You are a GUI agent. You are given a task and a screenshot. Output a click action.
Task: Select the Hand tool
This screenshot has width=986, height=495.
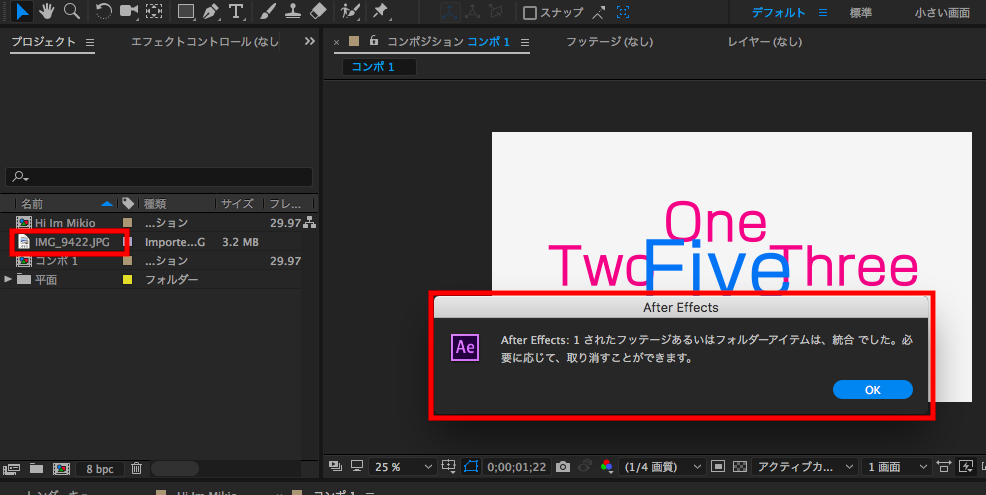click(x=47, y=11)
